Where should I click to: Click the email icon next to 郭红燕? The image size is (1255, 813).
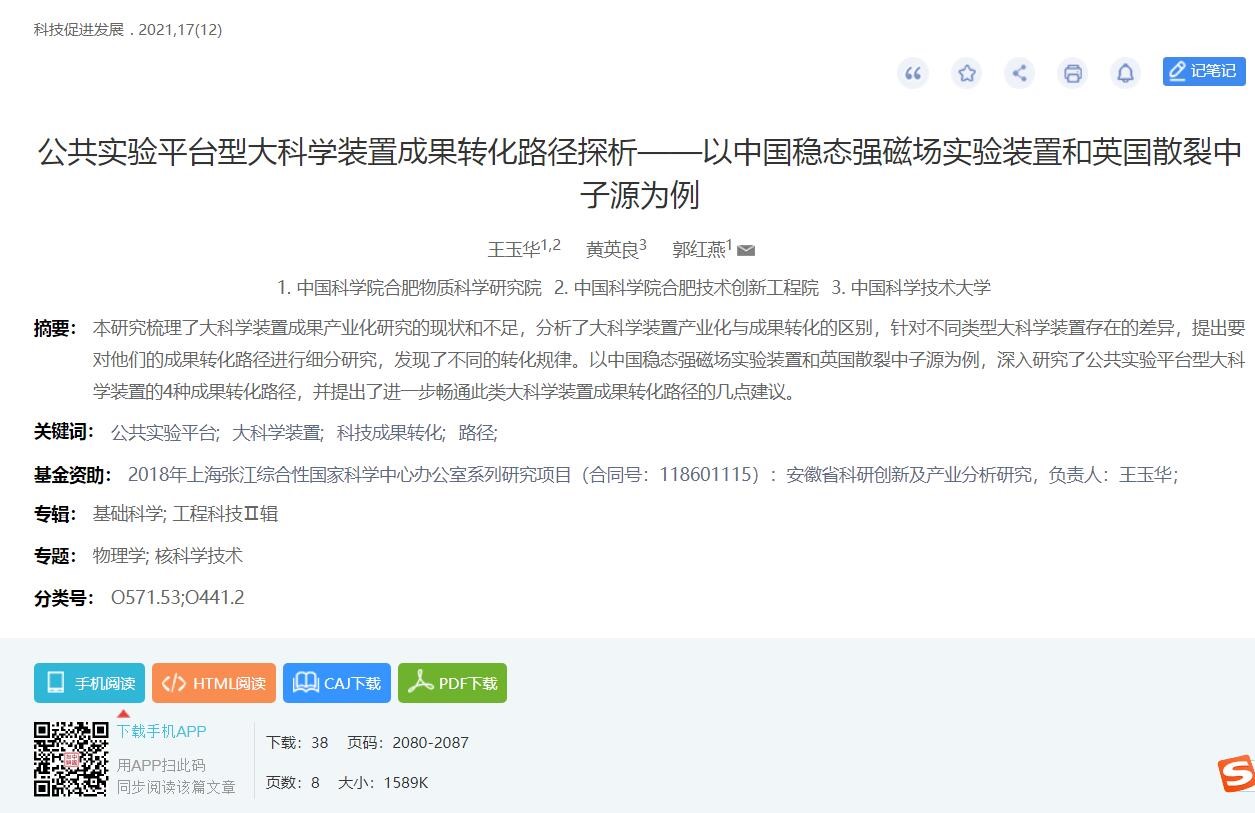tap(746, 250)
